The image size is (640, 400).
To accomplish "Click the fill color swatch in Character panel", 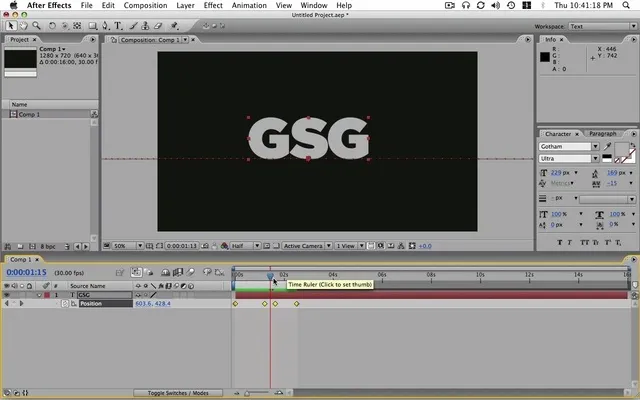I will point(621,149).
